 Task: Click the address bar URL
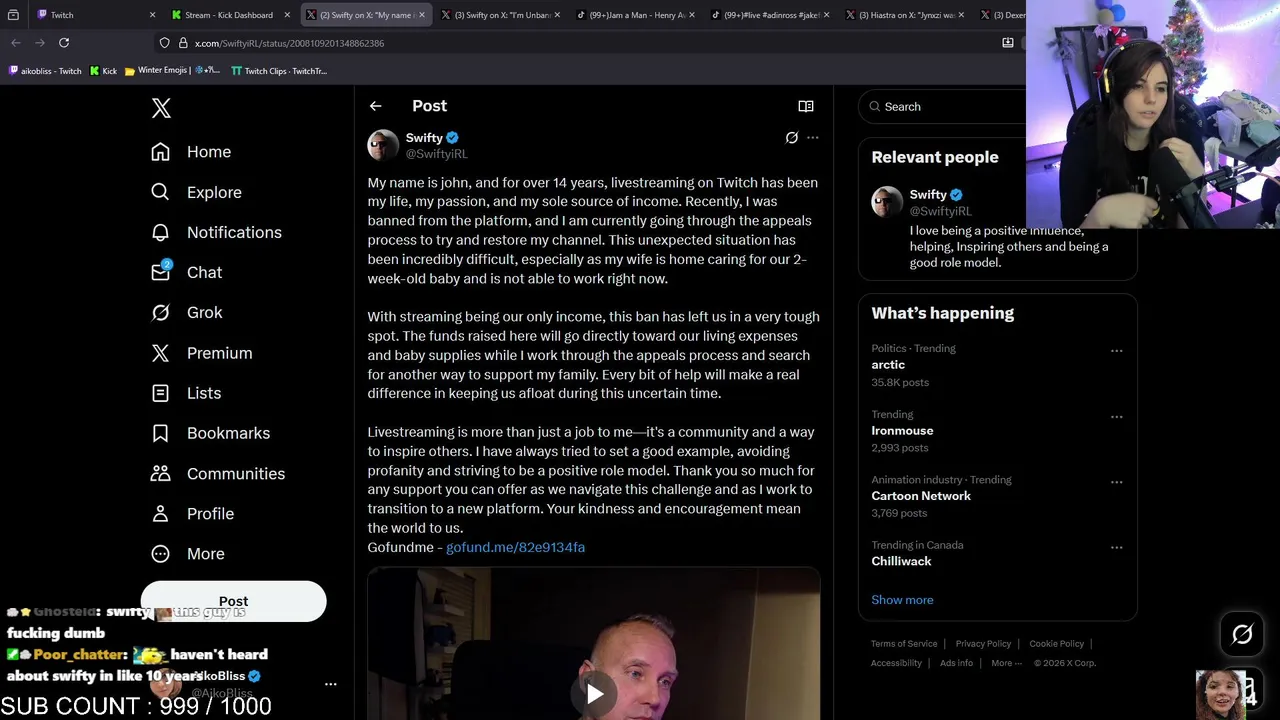pos(289,43)
